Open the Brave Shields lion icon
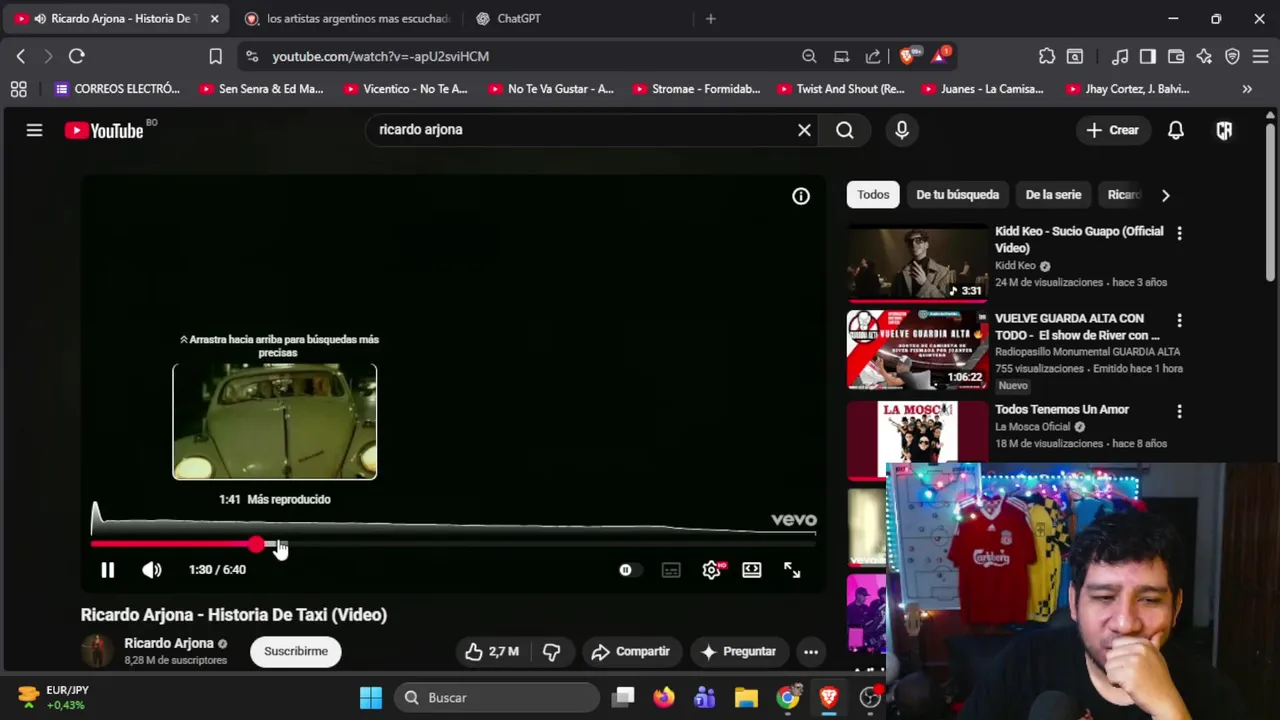1280x720 pixels. click(908, 56)
